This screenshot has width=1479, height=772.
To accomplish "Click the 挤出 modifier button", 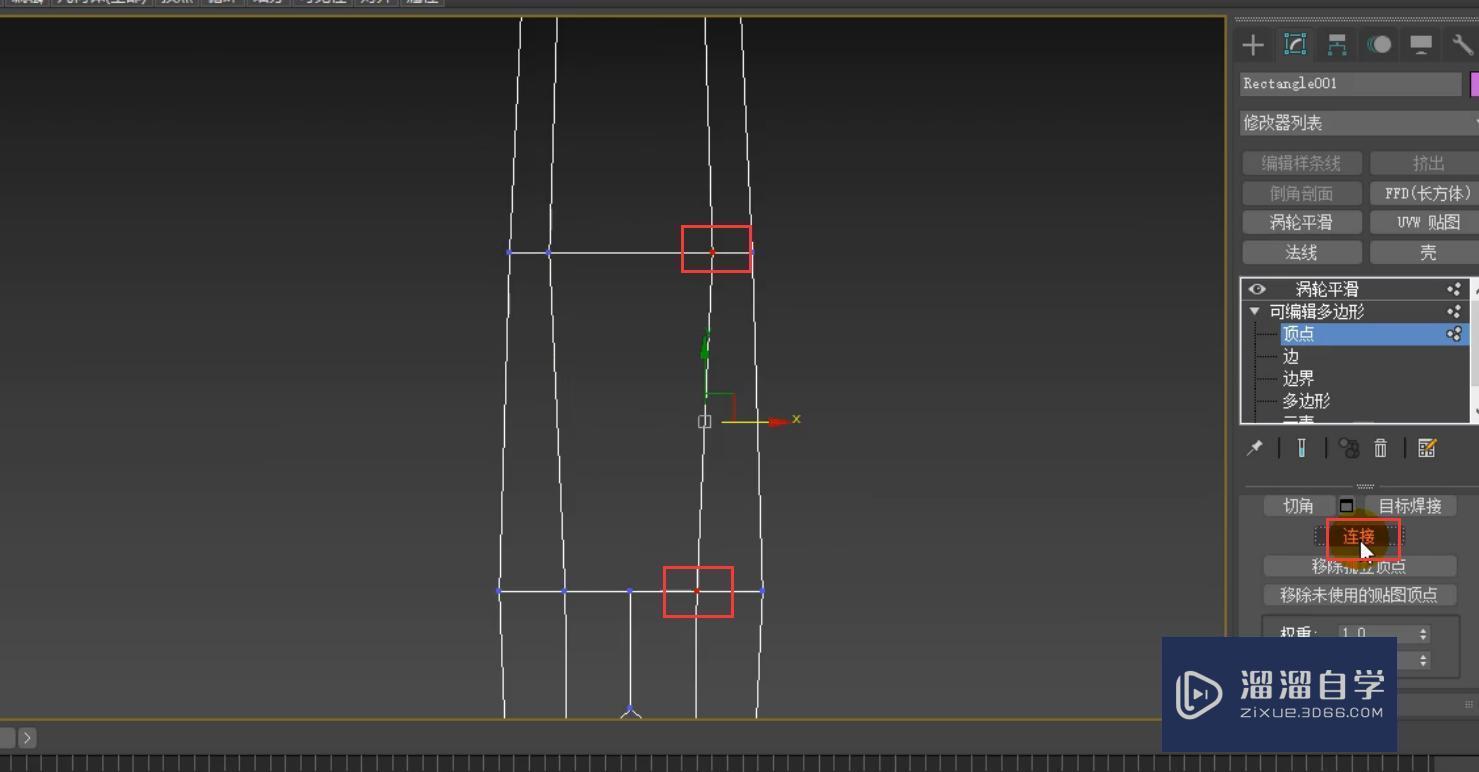I will (1425, 163).
